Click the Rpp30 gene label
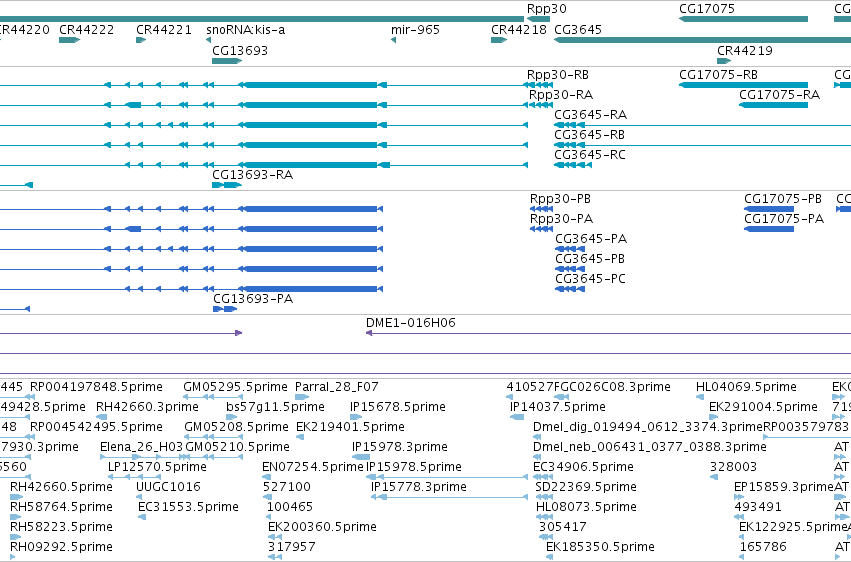This screenshot has width=851, height=562. click(547, 9)
